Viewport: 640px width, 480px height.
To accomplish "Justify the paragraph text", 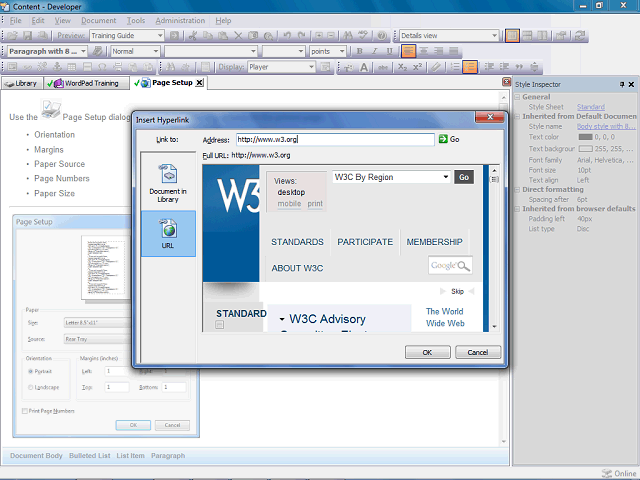I will tap(453, 51).
